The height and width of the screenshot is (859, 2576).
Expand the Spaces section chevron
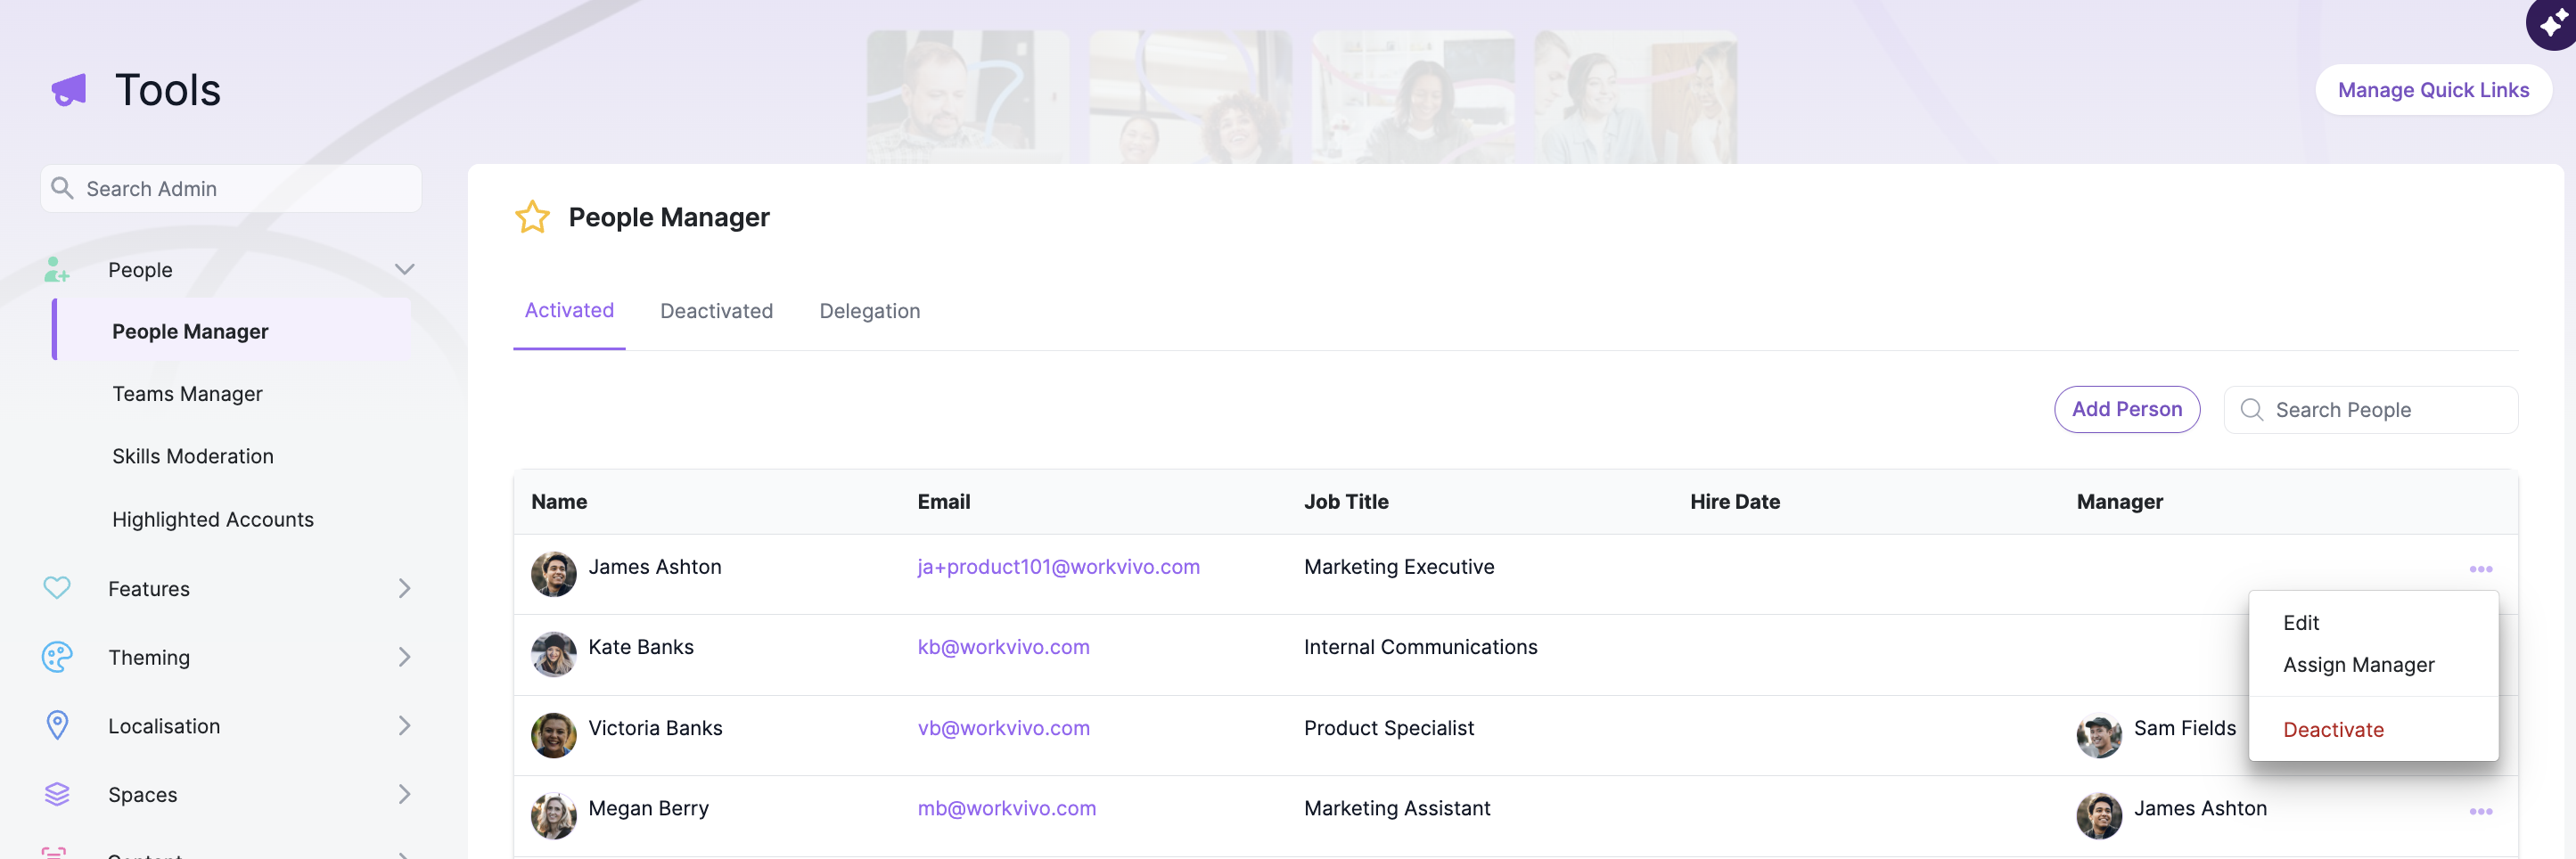[x=404, y=794]
